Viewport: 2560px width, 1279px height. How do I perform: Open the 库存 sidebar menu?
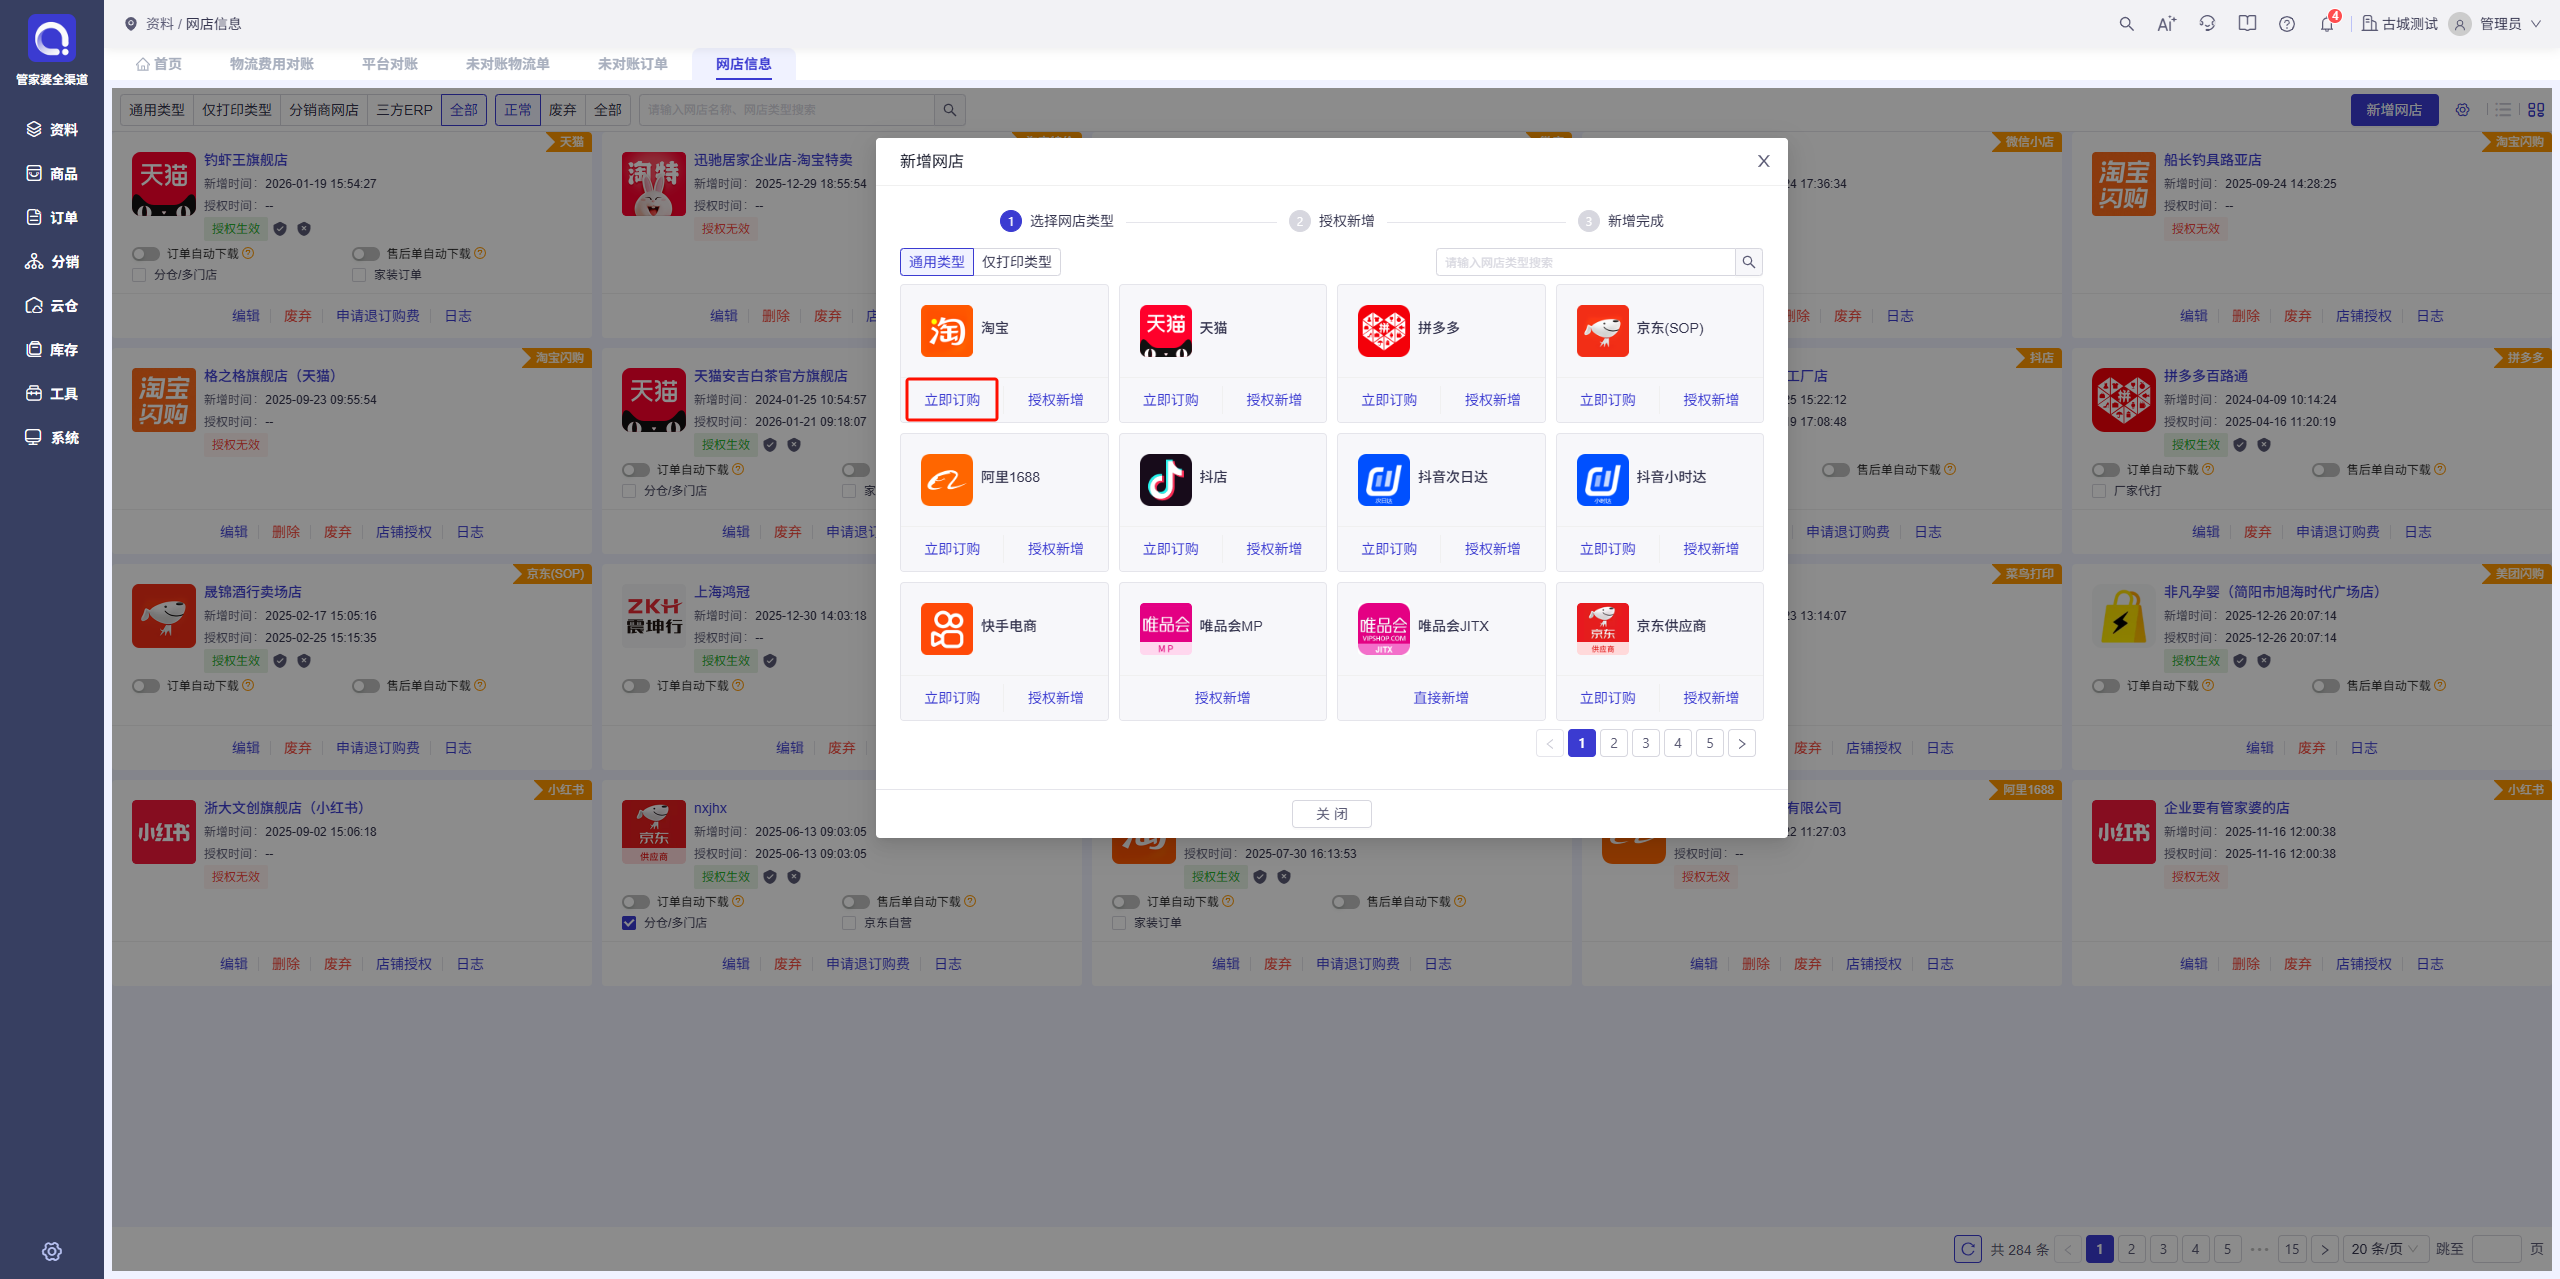[x=52, y=349]
